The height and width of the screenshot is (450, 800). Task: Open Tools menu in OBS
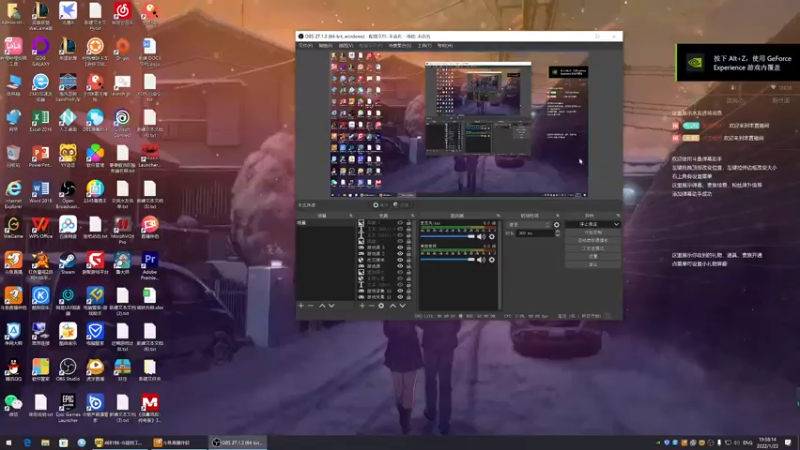point(424,45)
